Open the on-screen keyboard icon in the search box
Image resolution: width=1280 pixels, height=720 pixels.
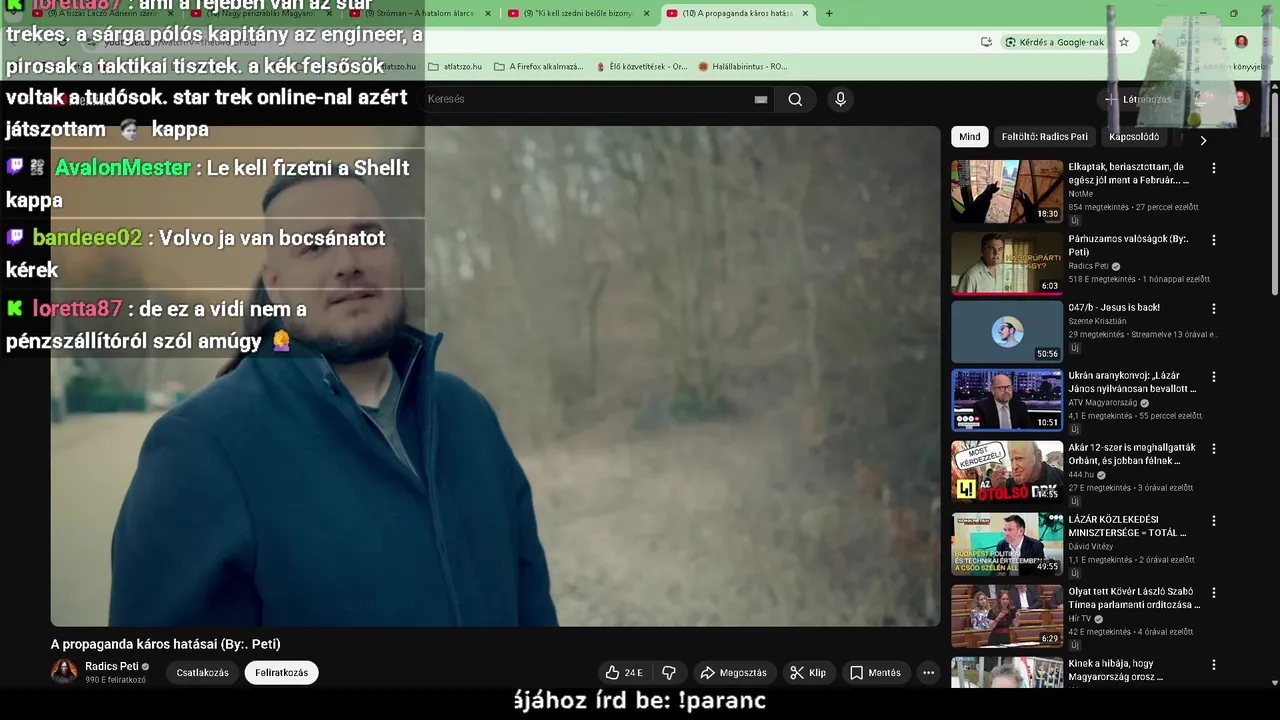(761, 99)
